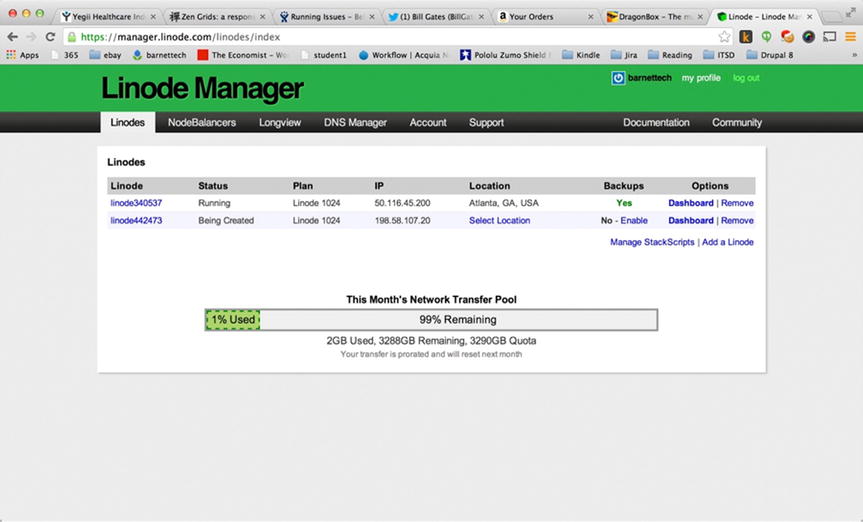Open the Reading bookmark folder

pos(670,55)
